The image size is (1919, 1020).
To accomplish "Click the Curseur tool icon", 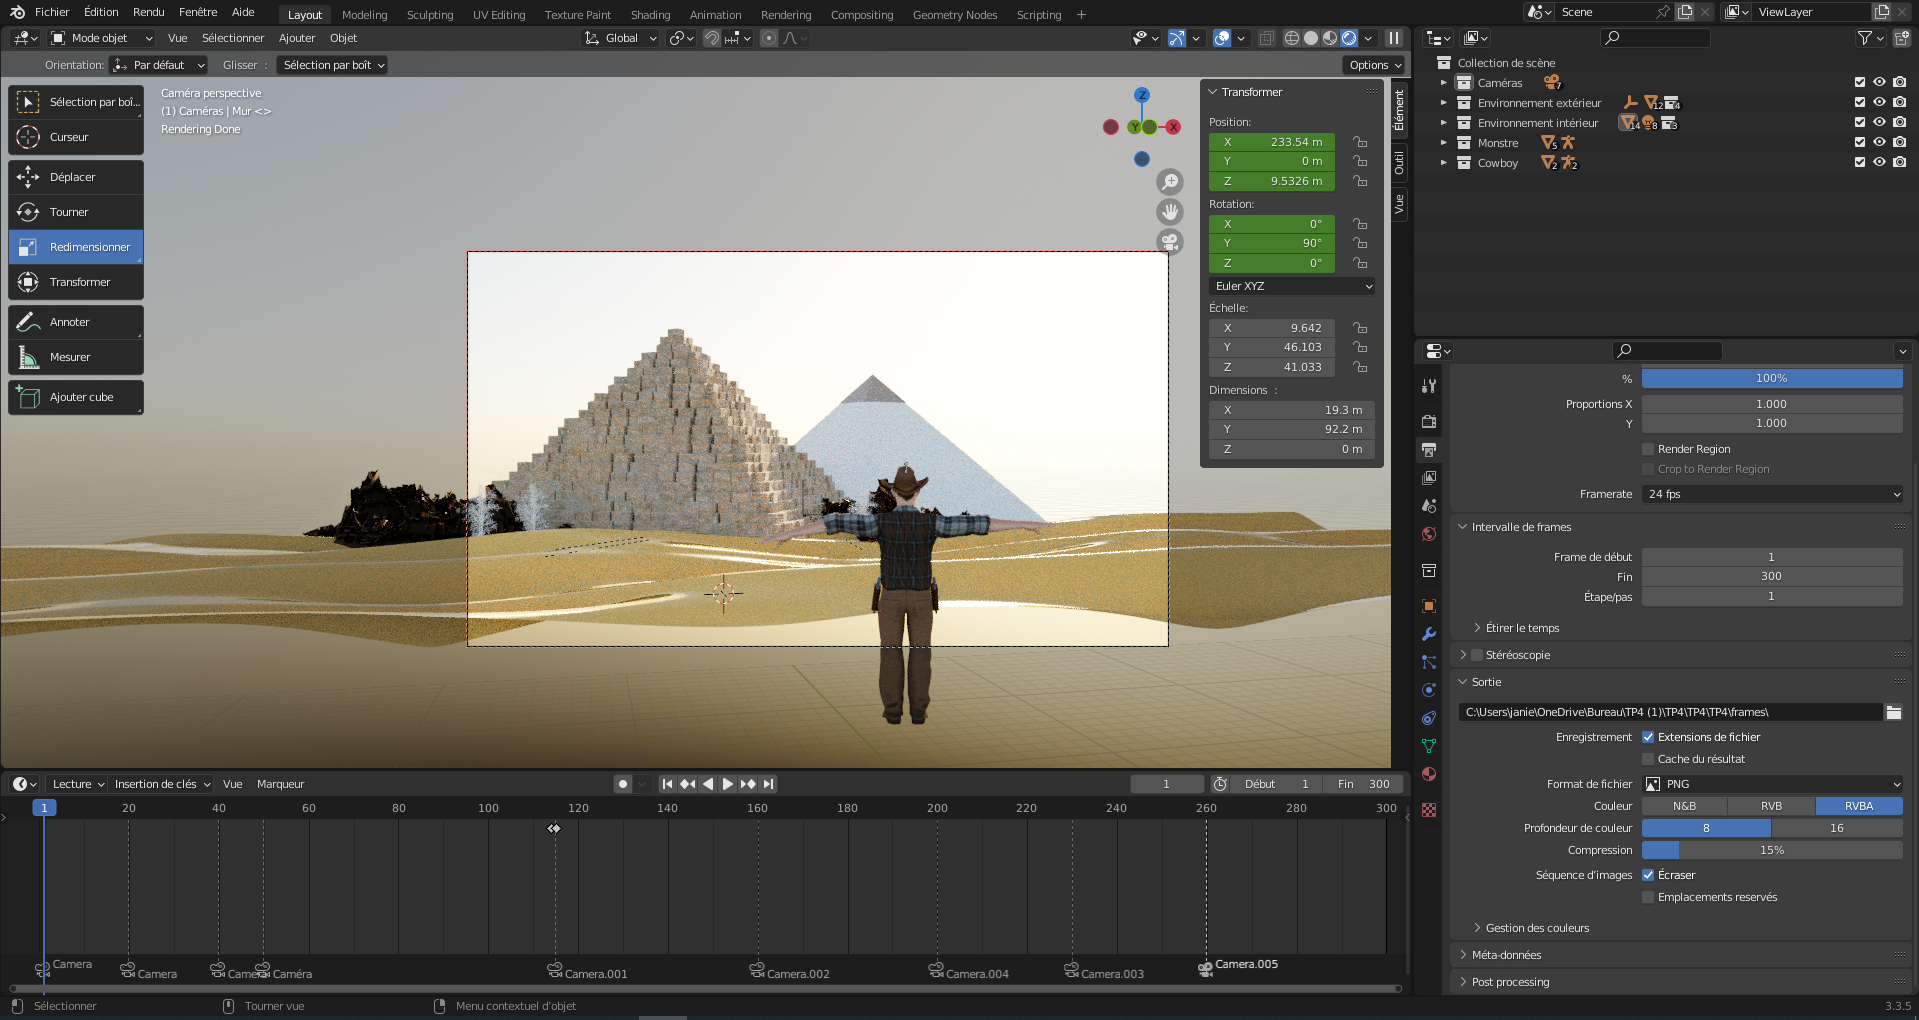I will click(x=28, y=137).
